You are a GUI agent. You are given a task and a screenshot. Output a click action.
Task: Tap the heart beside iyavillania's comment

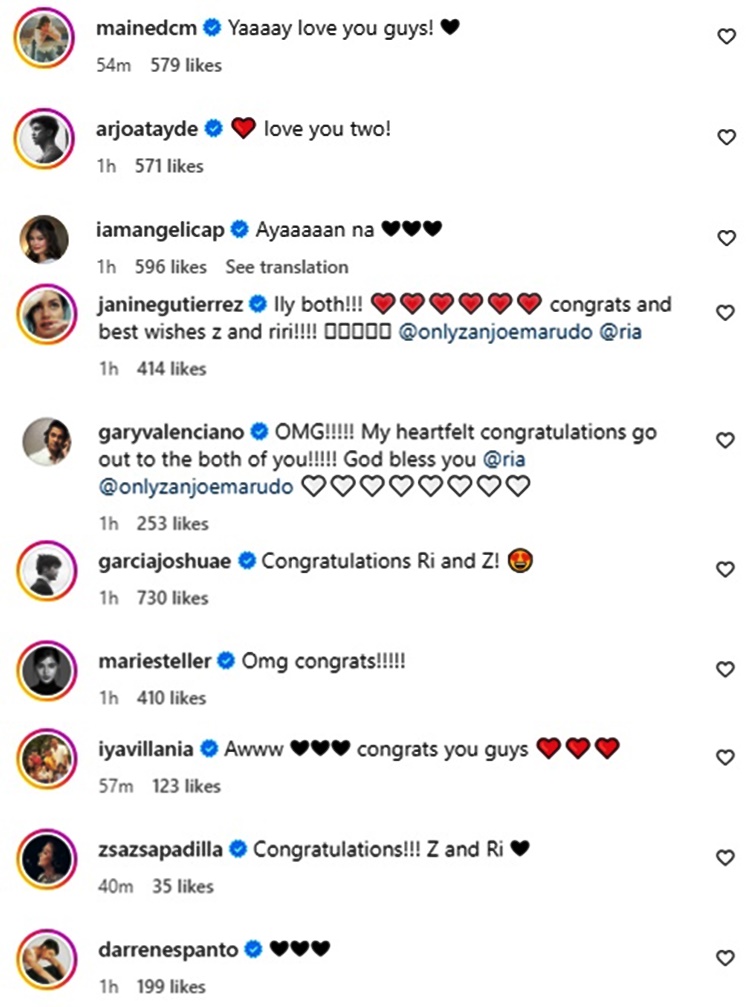727,758
